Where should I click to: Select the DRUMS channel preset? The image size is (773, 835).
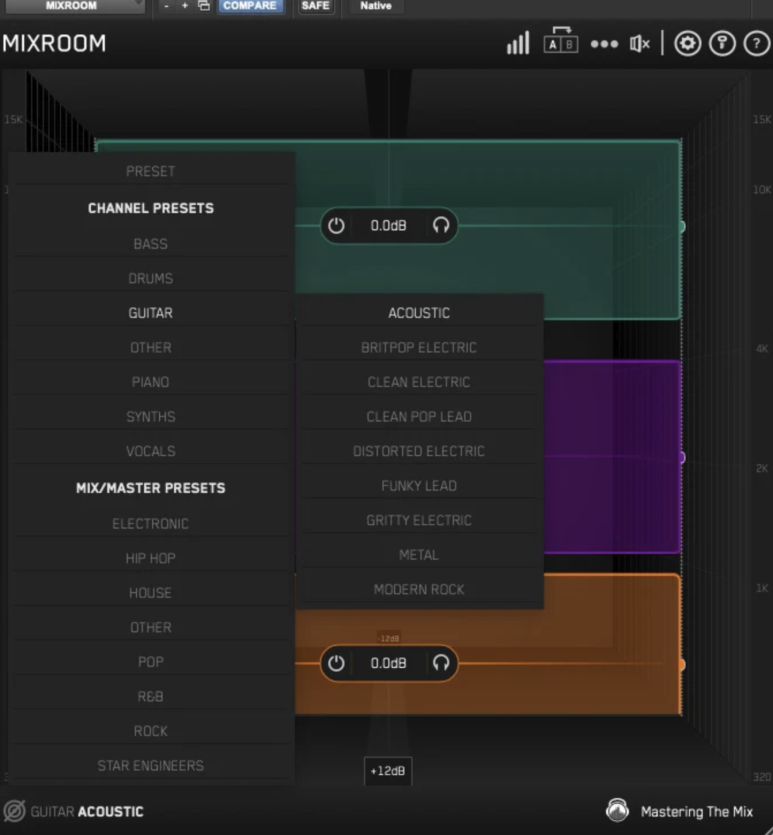point(151,279)
